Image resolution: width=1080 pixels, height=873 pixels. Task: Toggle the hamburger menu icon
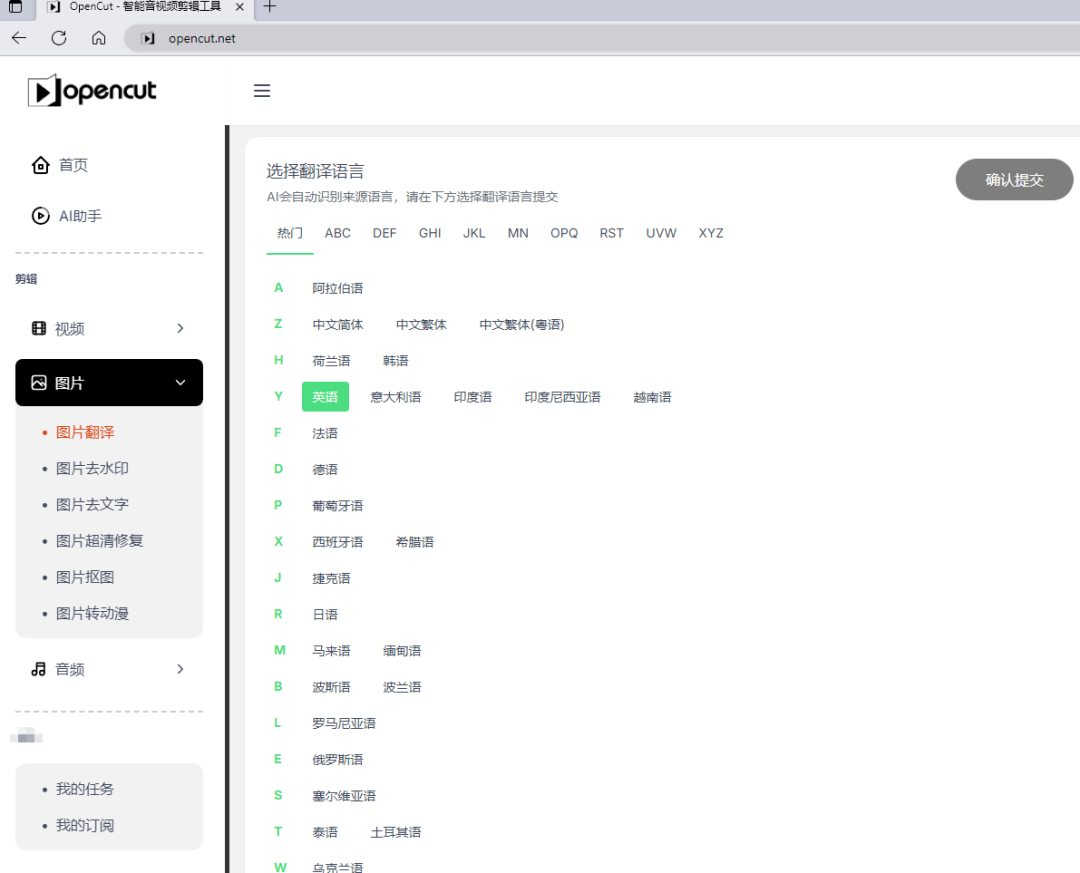click(x=262, y=91)
